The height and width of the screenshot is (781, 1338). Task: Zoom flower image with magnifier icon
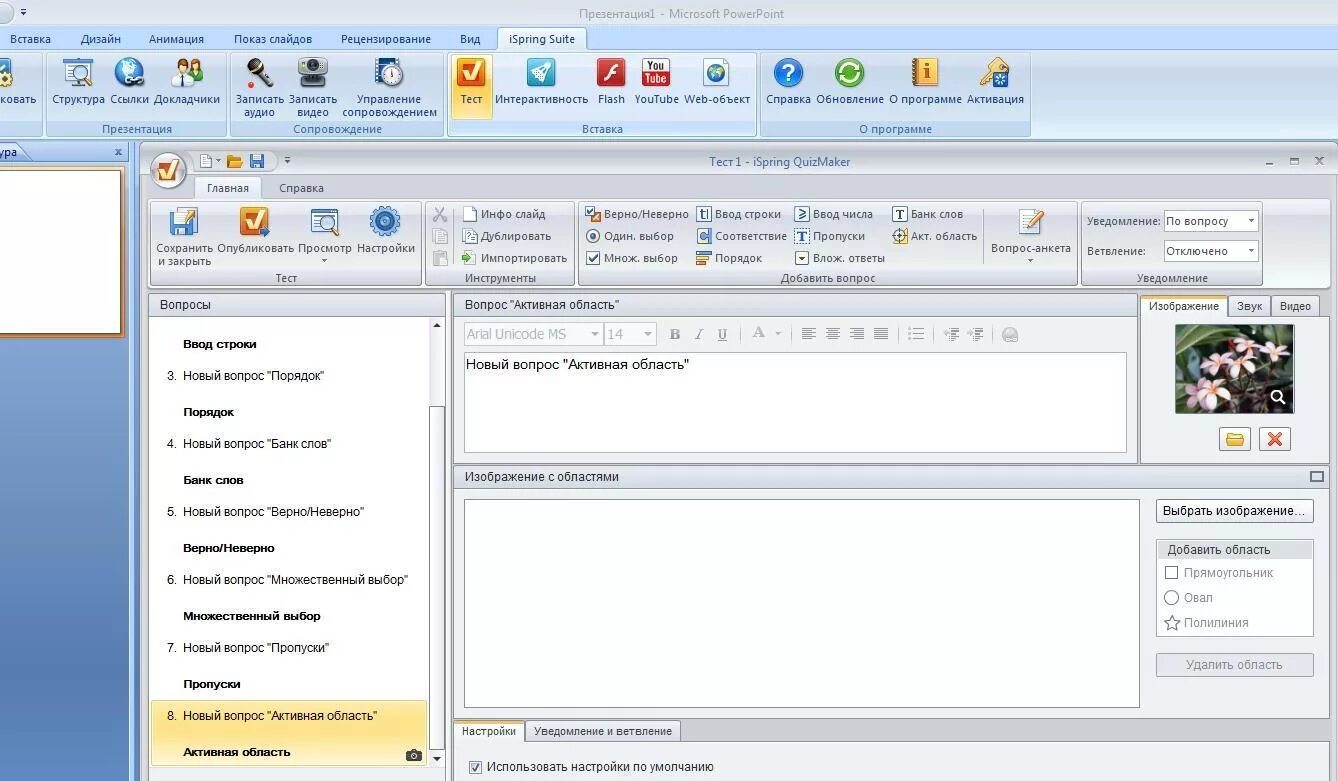pyautogui.click(x=1278, y=398)
